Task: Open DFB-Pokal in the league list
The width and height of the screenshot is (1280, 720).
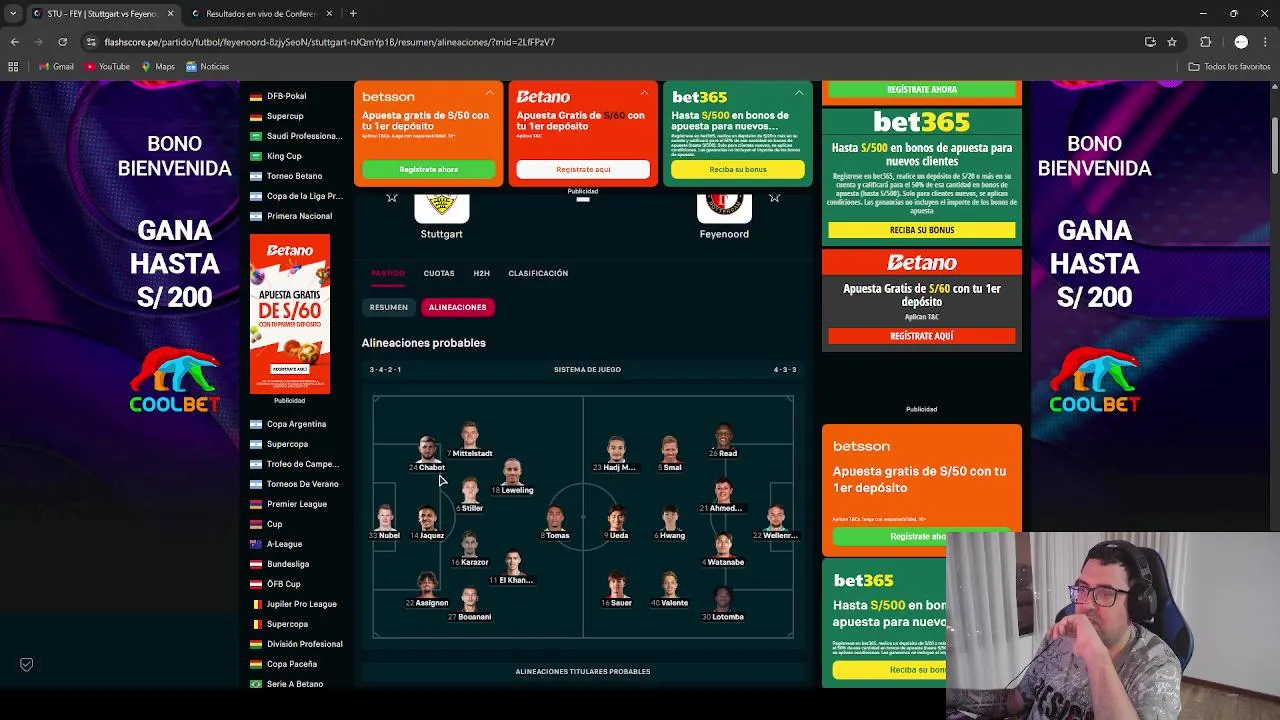Action: (286, 96)
